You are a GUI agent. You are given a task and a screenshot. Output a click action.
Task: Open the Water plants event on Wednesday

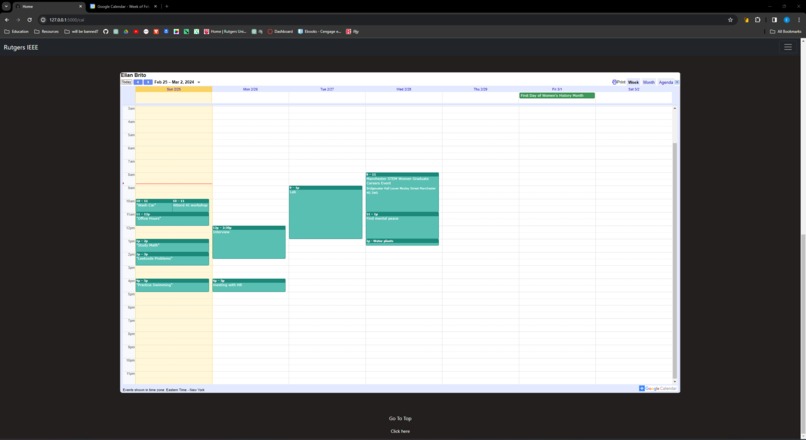[402, 242]
